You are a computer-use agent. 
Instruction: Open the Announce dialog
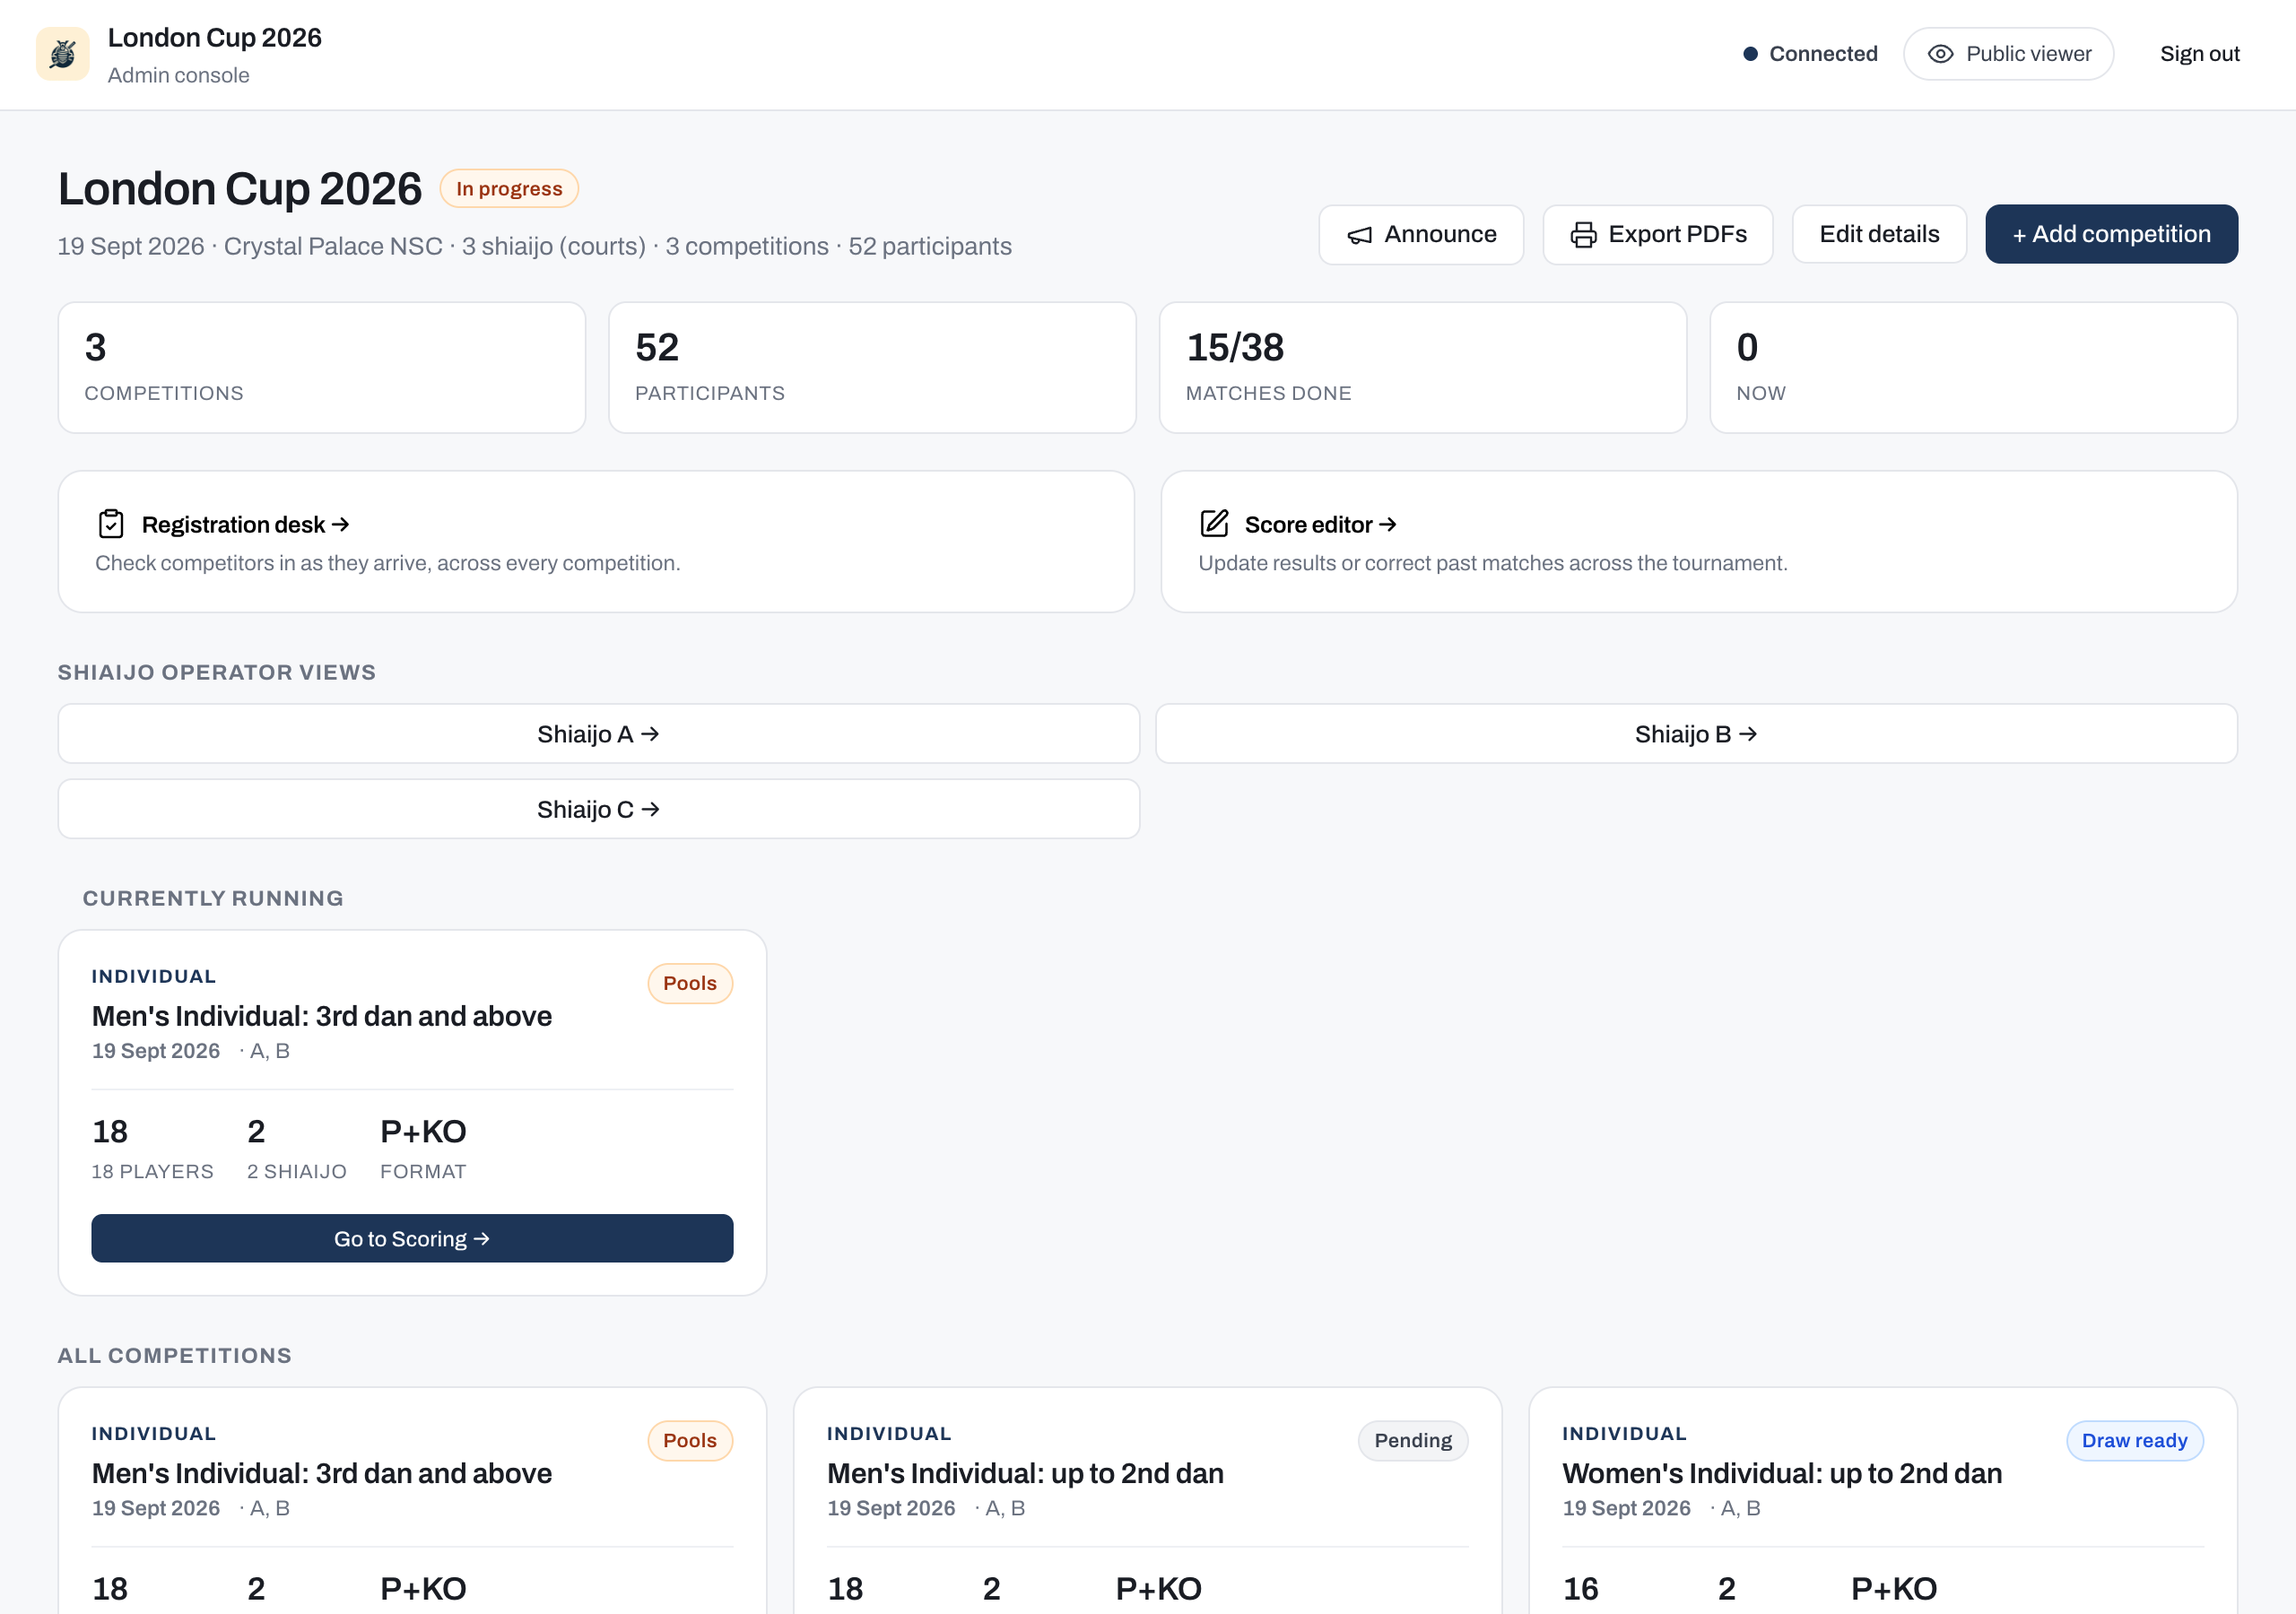1421,235
